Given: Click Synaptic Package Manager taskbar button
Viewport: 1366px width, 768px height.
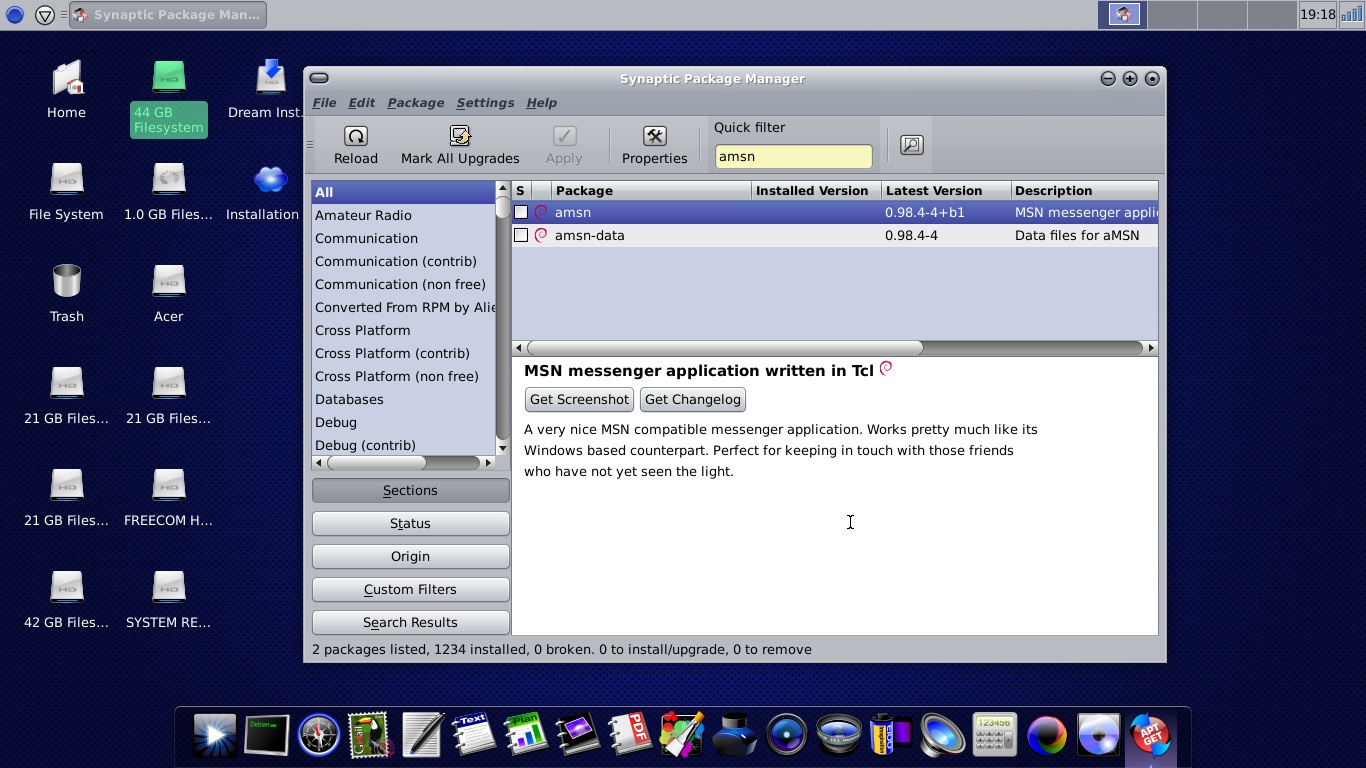Looking at the screenshot, I should point(167,15).
